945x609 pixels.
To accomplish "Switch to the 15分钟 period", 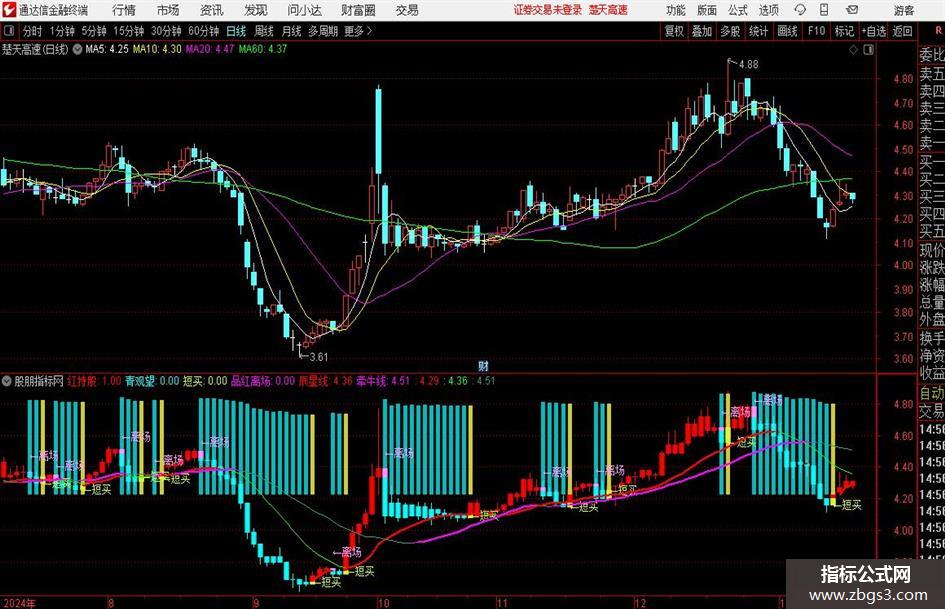I will click(x=128, y=31).
